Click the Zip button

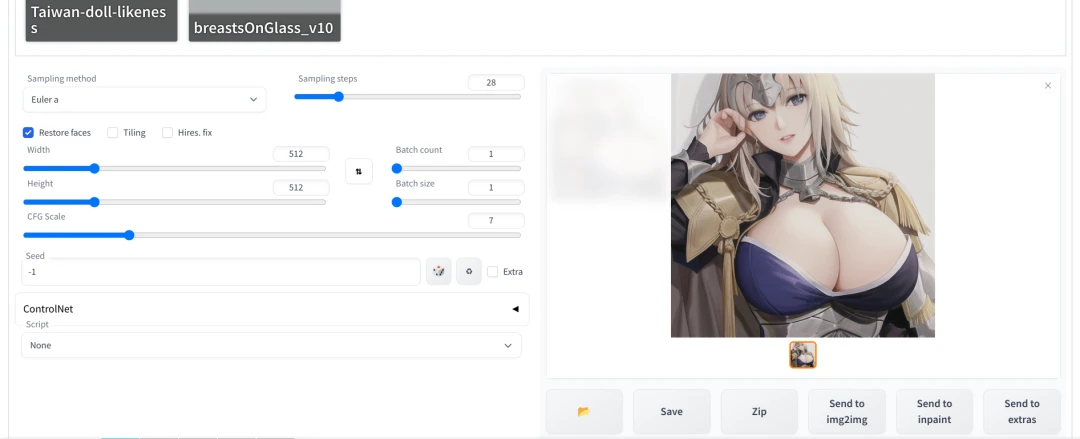759,411
